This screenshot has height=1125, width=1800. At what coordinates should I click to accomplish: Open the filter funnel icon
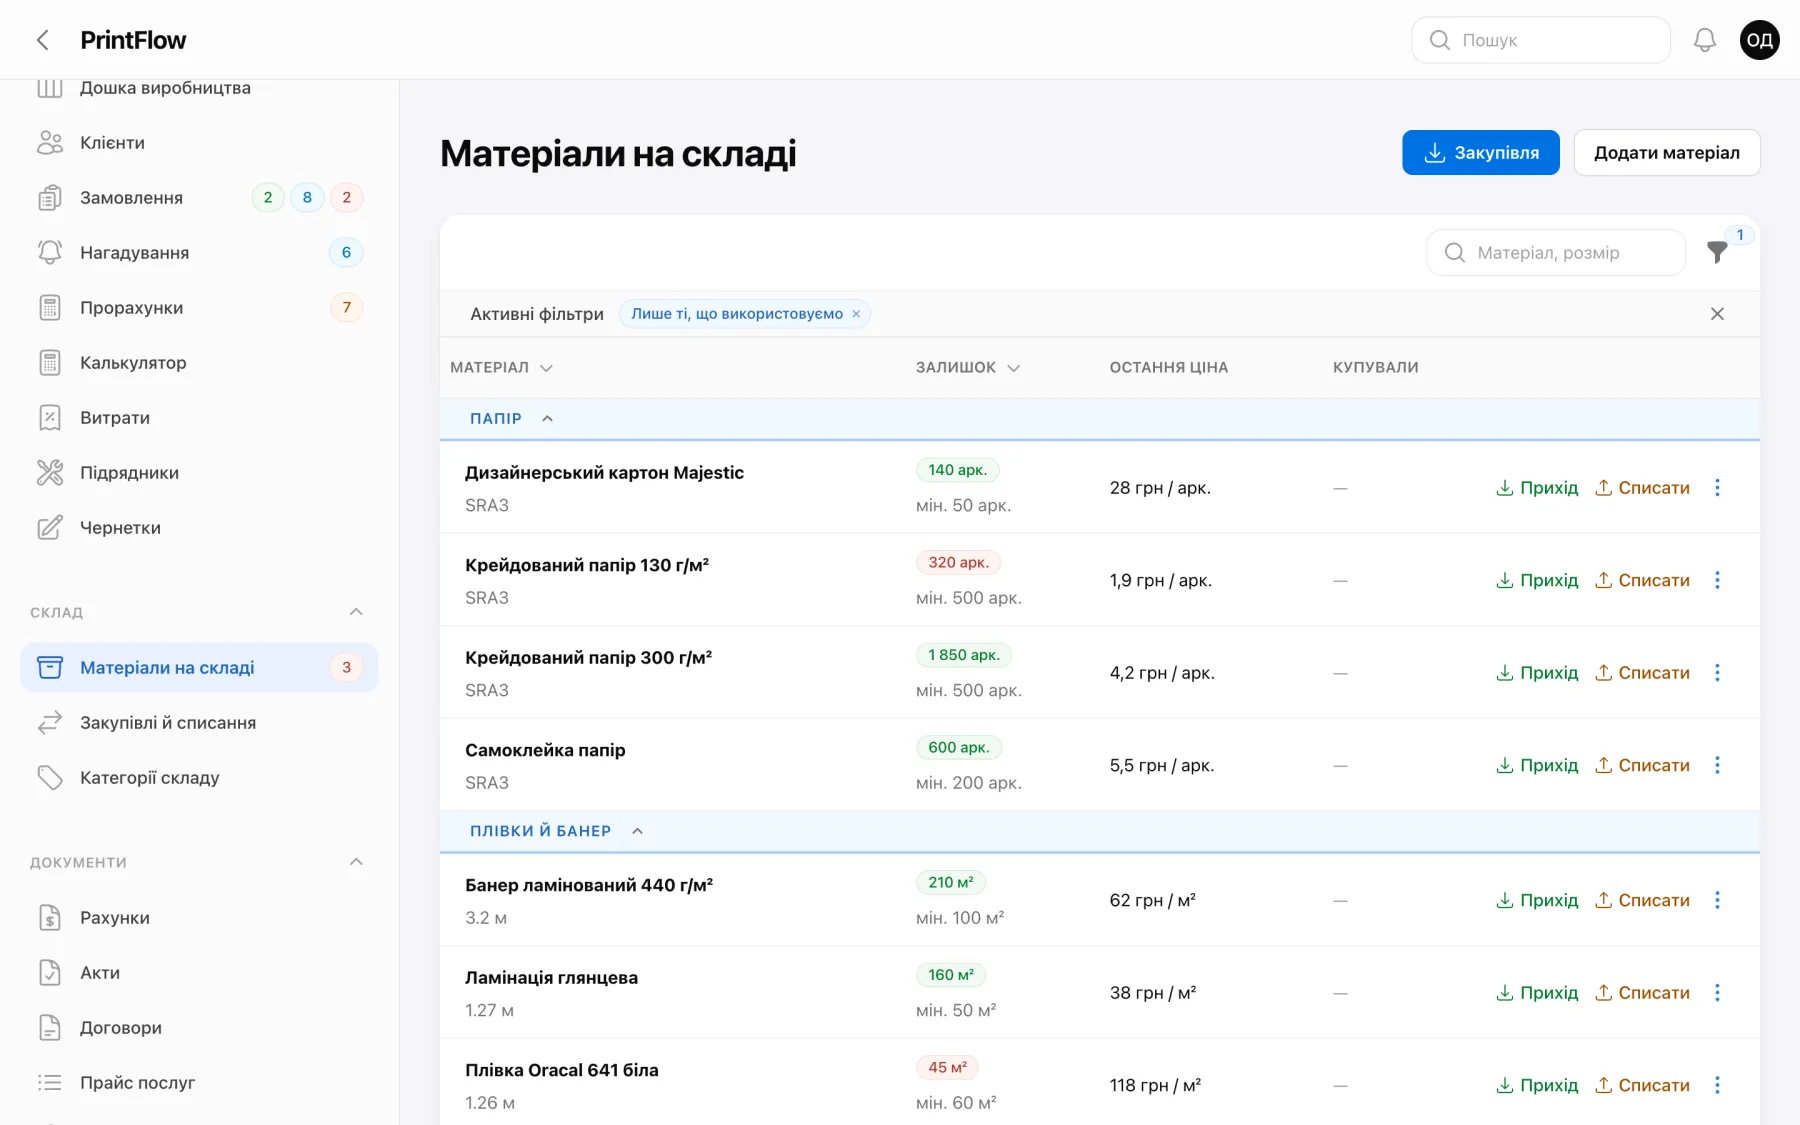(x=1717, y=252)
